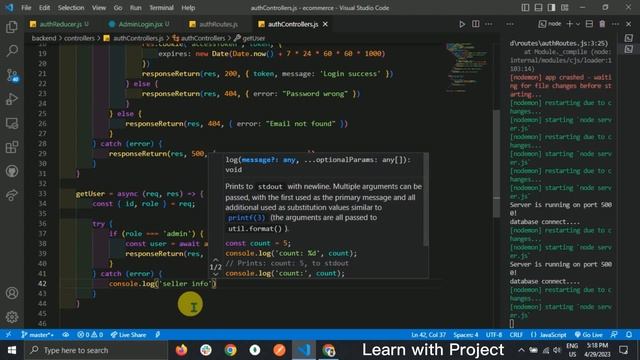Open the Search view in activity bar

pos(12,51)
